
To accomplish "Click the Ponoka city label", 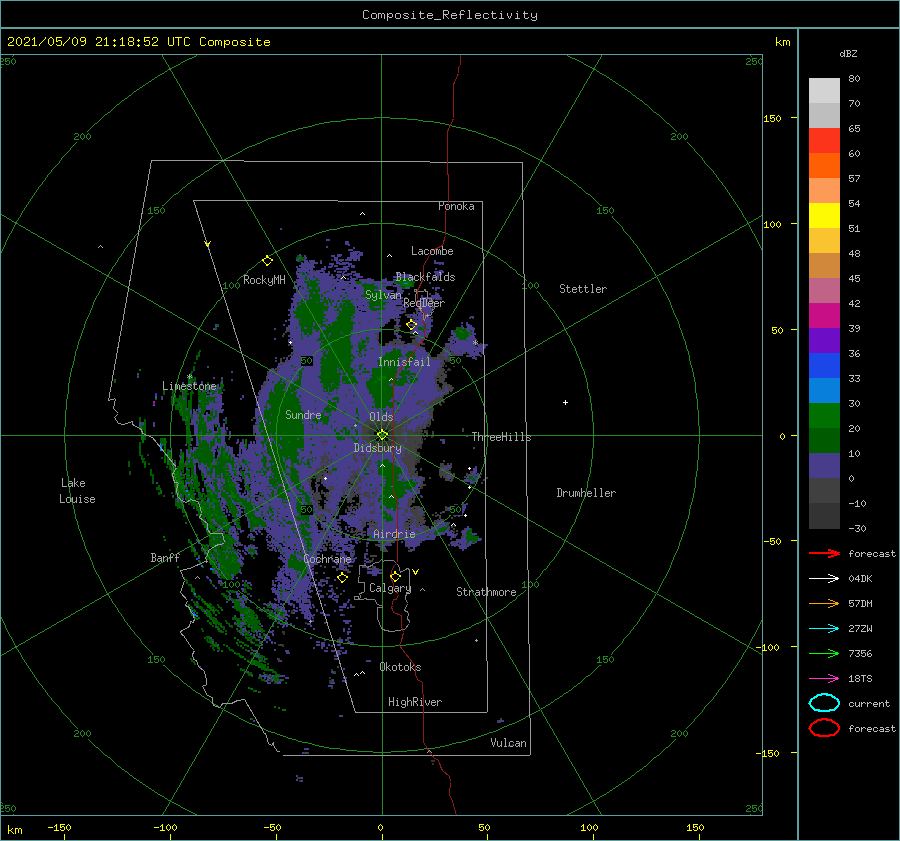I will (x=456, y=206).
